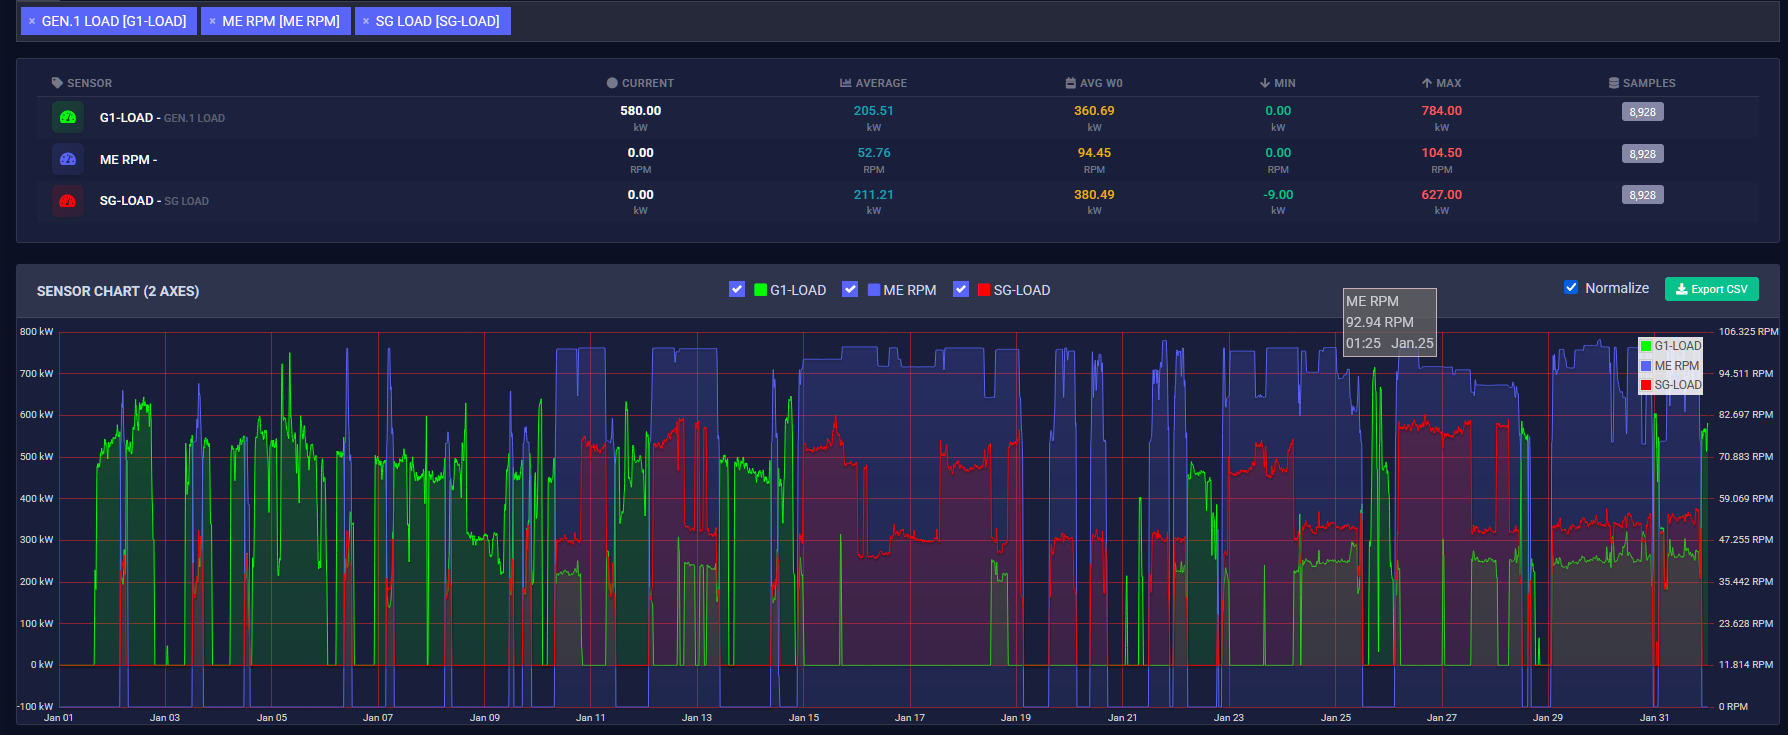Click the red SG-LOAD gauge icon

pos(68,201)
